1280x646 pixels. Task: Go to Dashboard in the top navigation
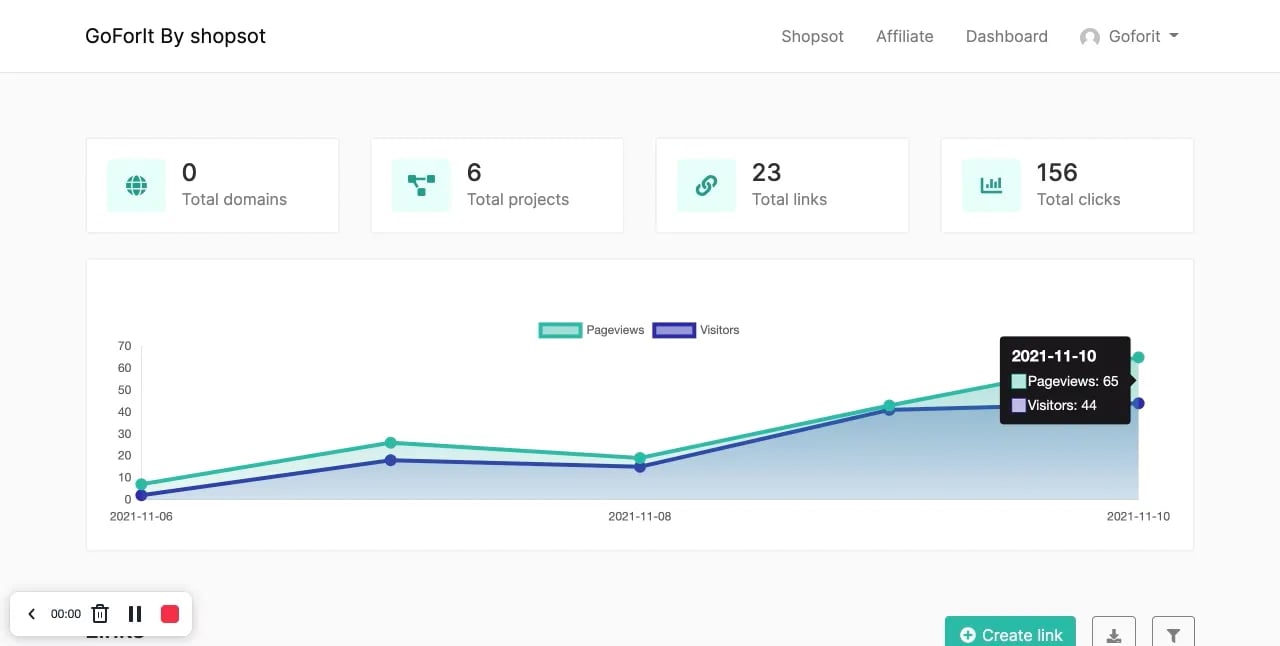1007,36
